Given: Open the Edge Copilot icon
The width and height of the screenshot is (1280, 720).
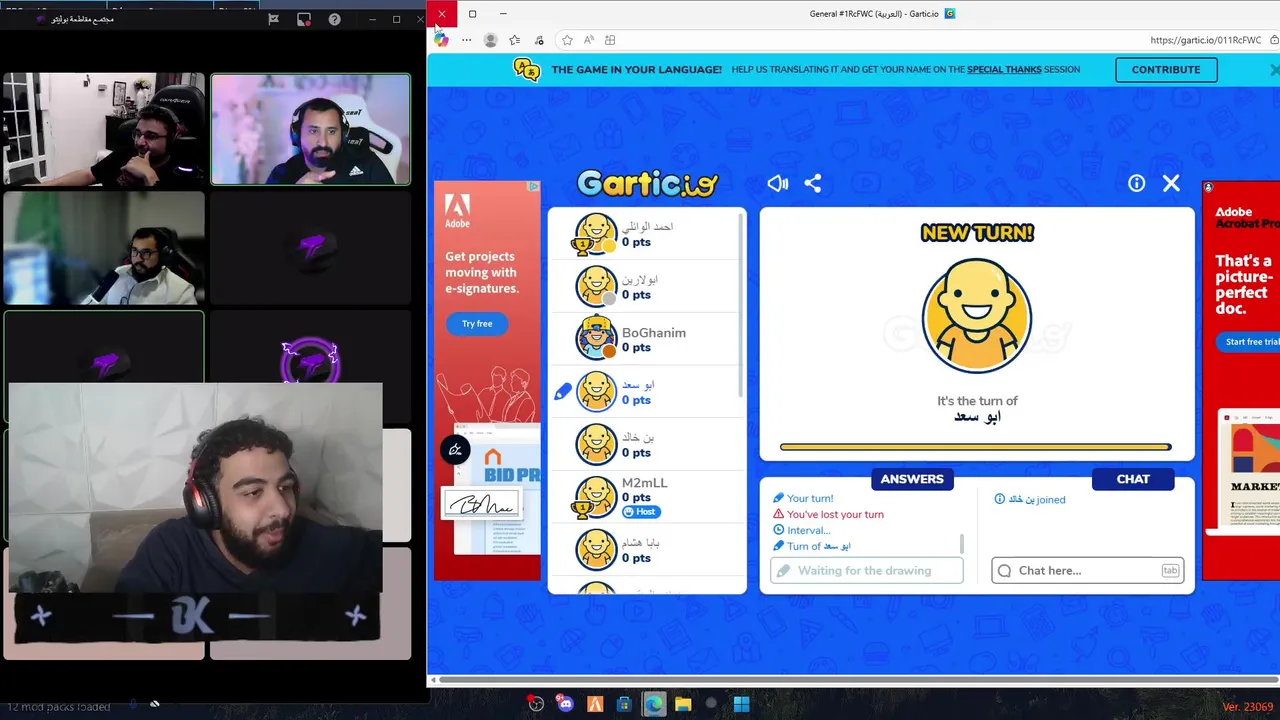Looking at the screenshot, I should pyautogui.click(x=441, y=40).
